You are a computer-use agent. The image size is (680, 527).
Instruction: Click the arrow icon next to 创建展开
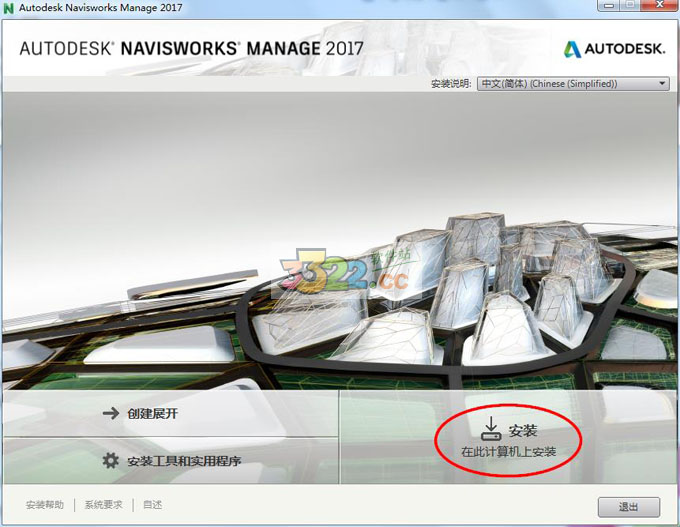tap(111, 413)
